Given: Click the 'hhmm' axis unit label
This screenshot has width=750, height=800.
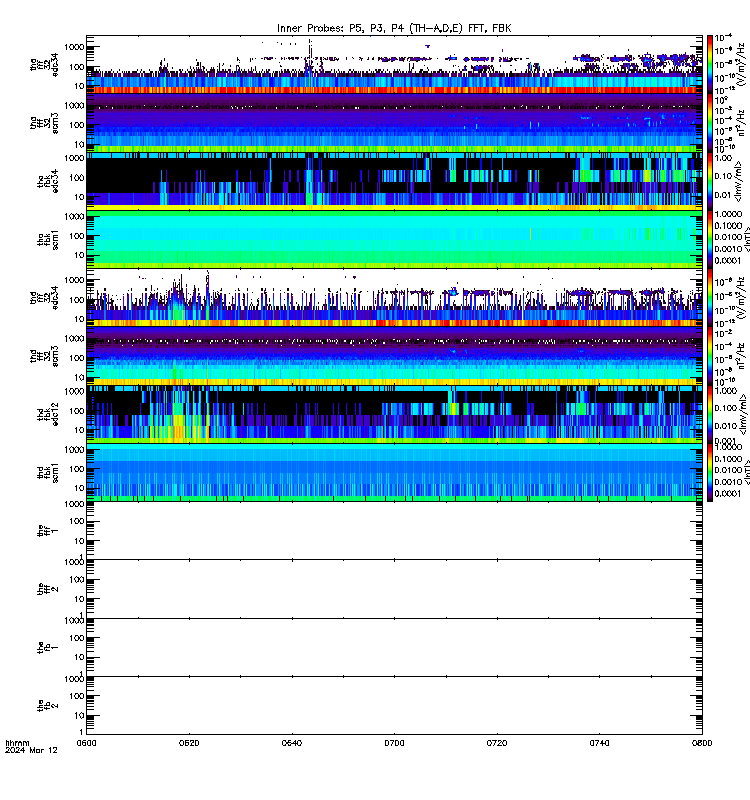Looking at the screenshot, I should [17, 743].
